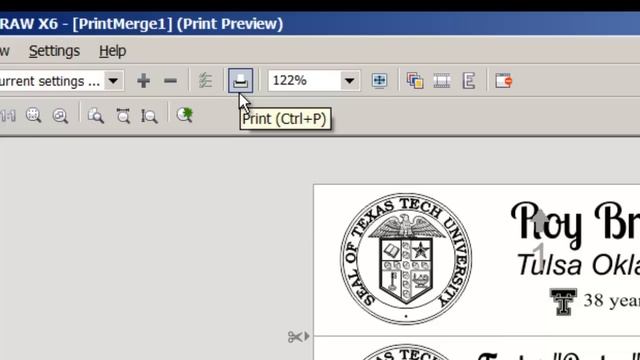Click the scissors cut marker
The image size is (640, 360).
[298, 337]
